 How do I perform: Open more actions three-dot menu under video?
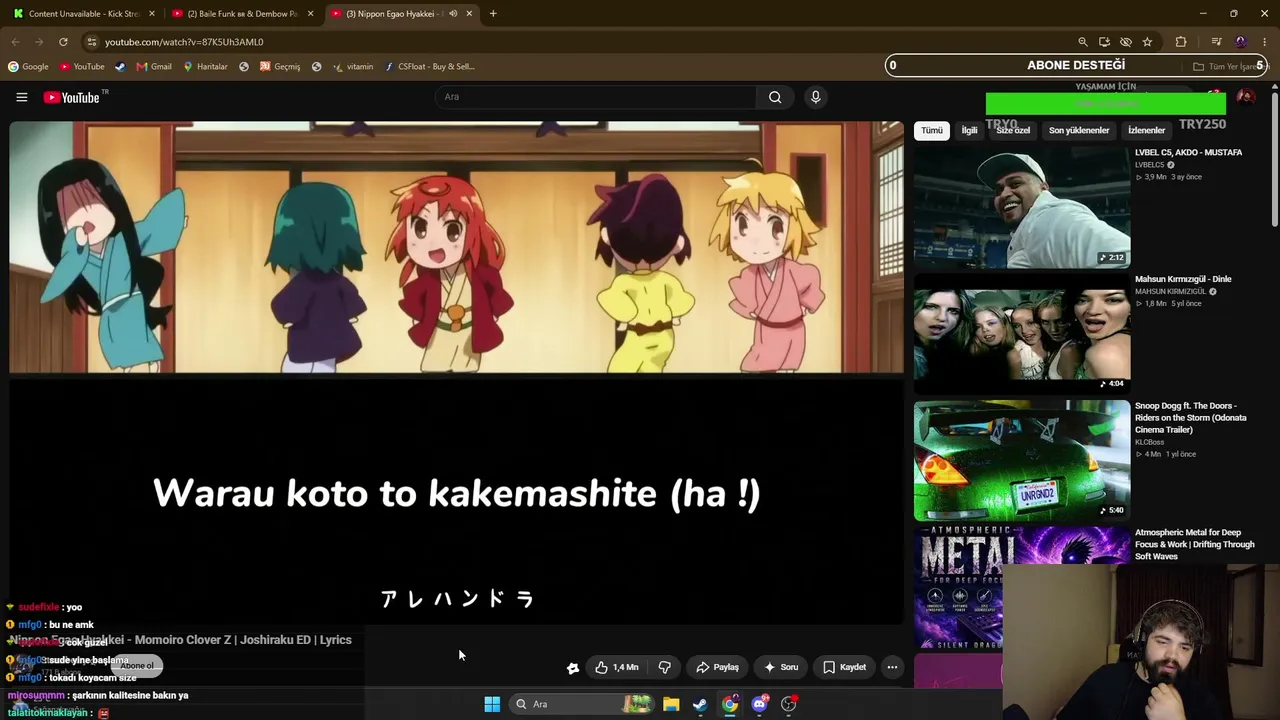coord(892,667)
